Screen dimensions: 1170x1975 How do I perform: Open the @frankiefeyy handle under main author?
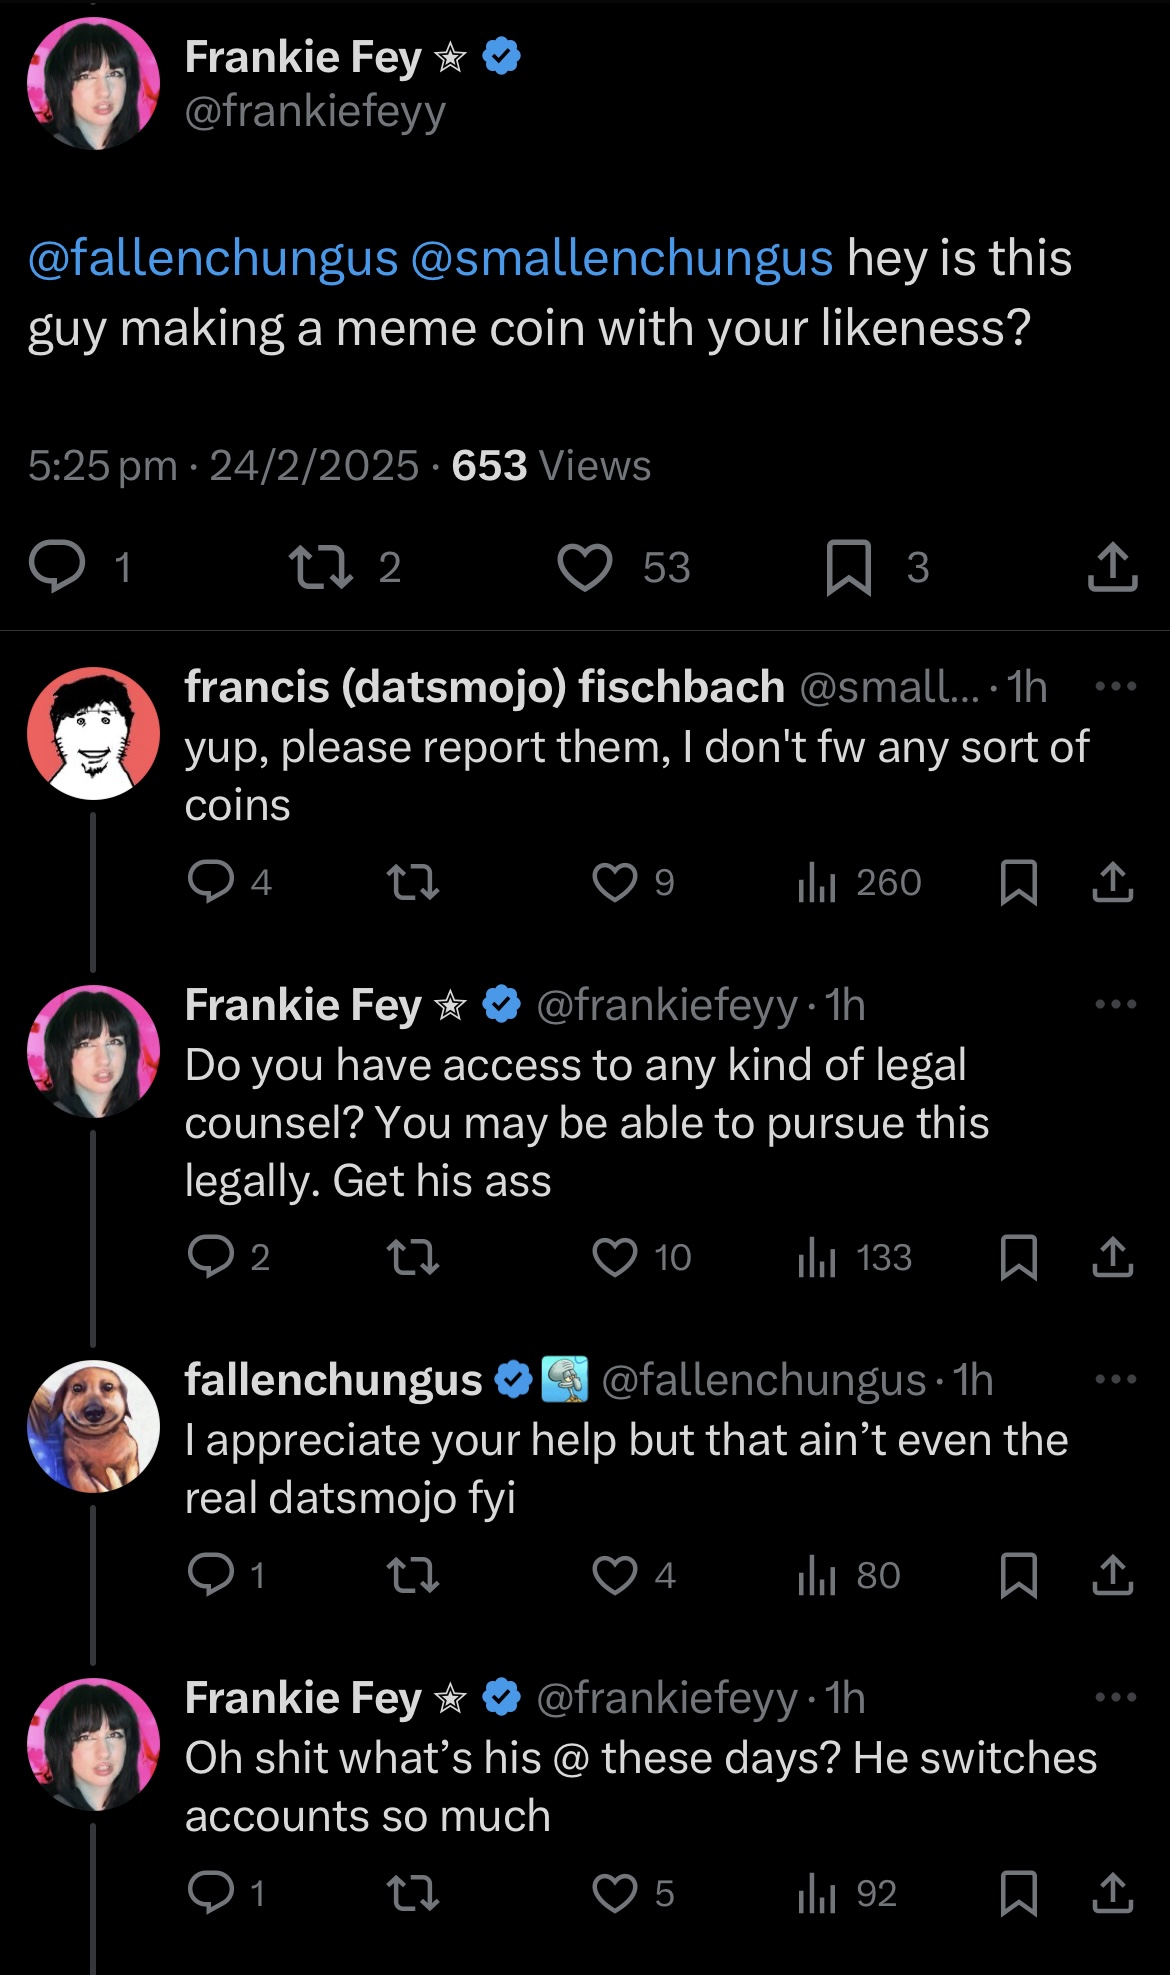point(315,111)
